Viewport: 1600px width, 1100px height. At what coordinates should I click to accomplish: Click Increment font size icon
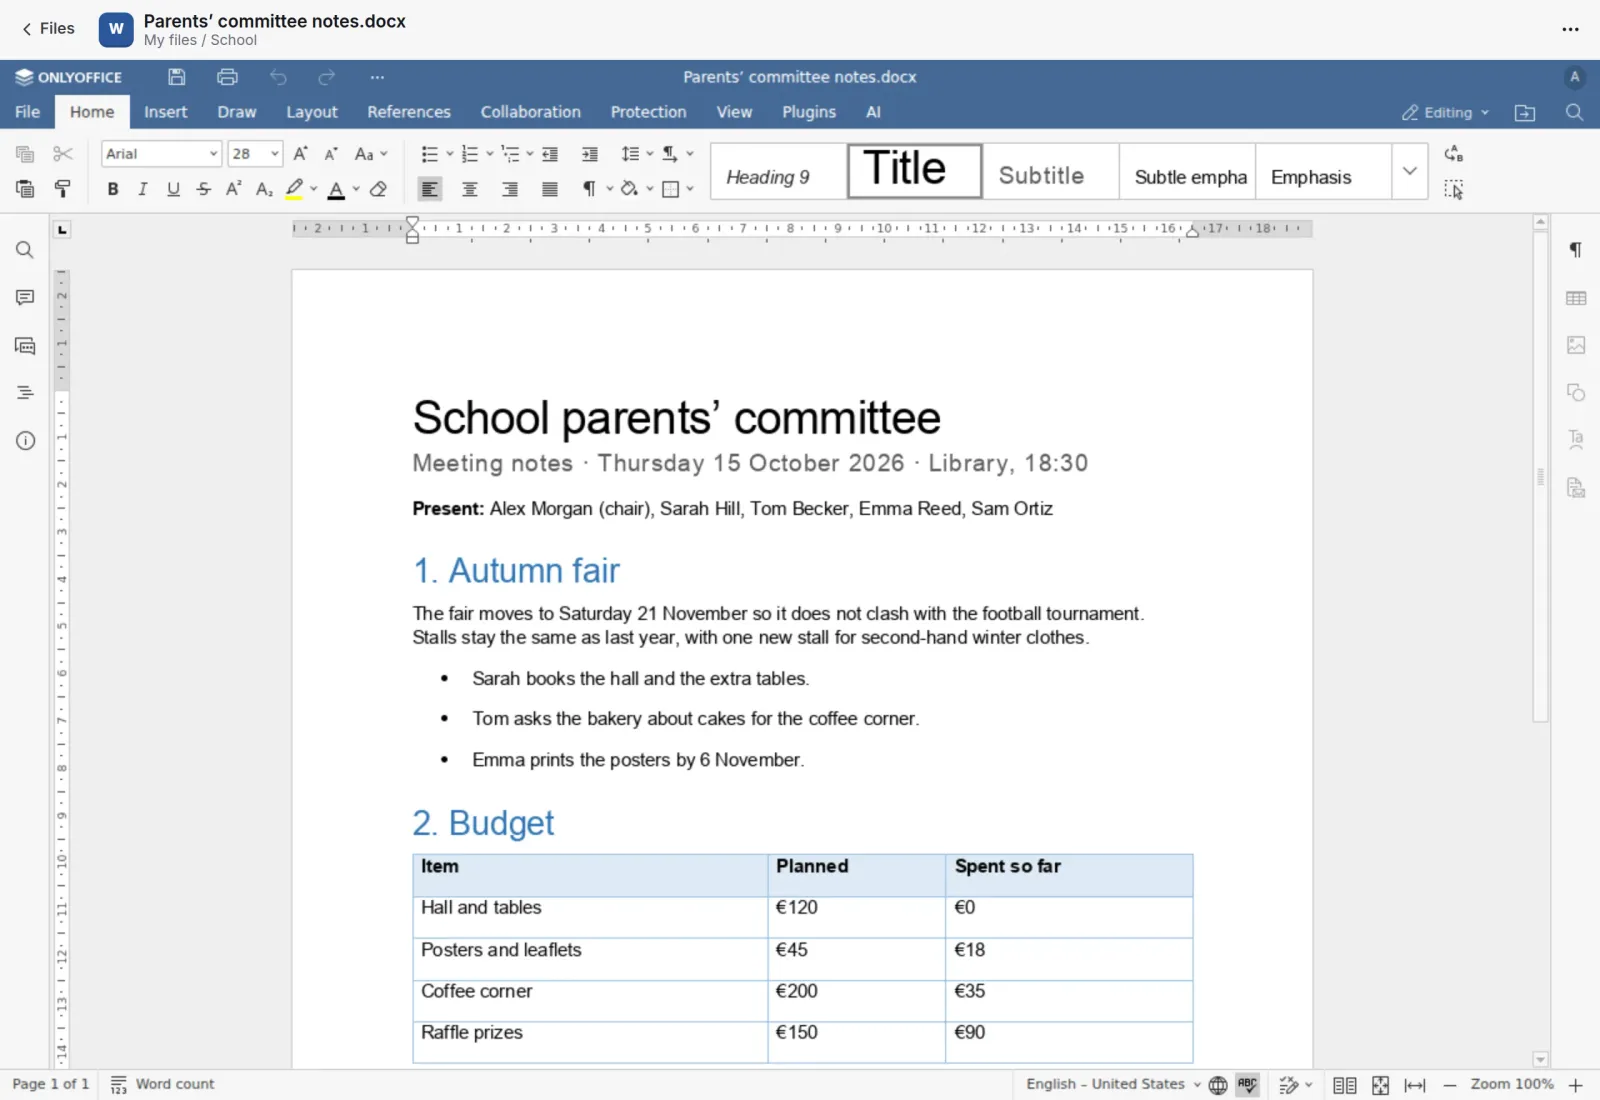[300, 154]
